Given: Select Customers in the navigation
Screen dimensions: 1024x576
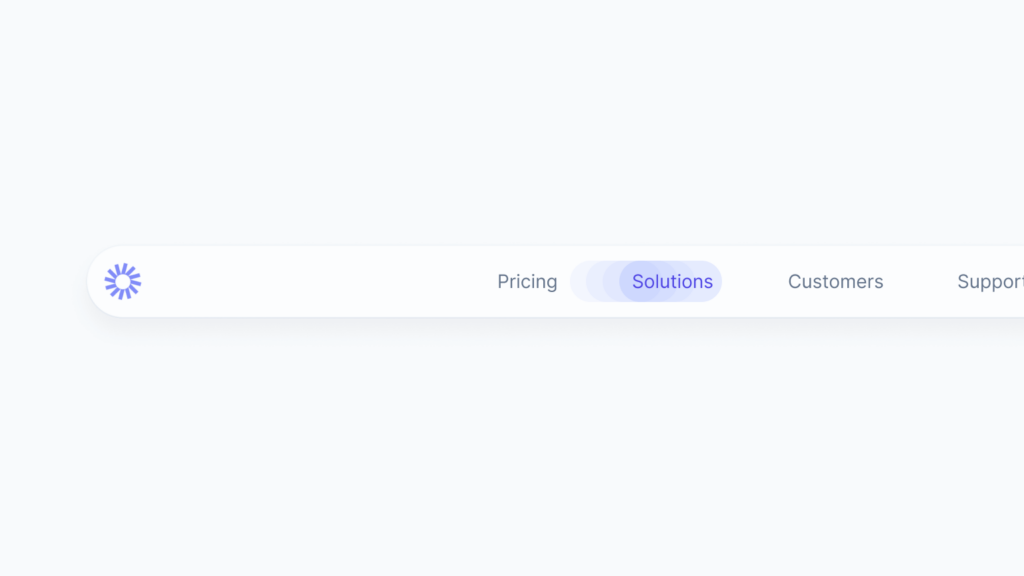Looking at the screenshot, I should tap(836, 281).
